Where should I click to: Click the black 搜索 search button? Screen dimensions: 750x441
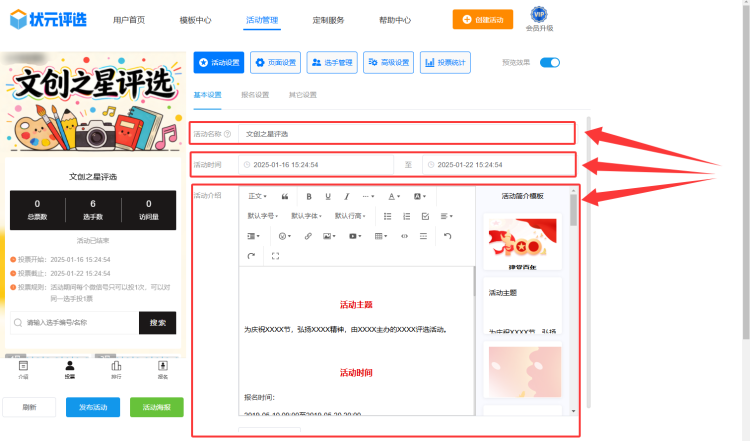157,323
